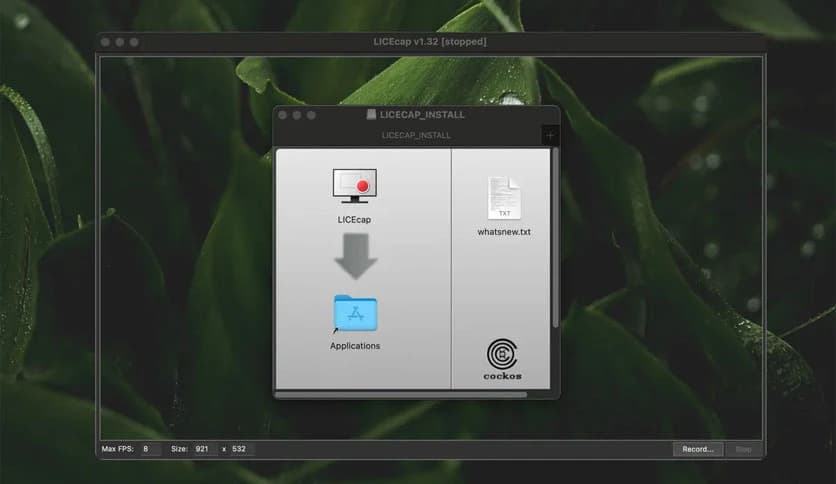Select the LICECAP_INSTALL Finder tab
The width and height of the screenshot is (836, 484).
(409, 135)
